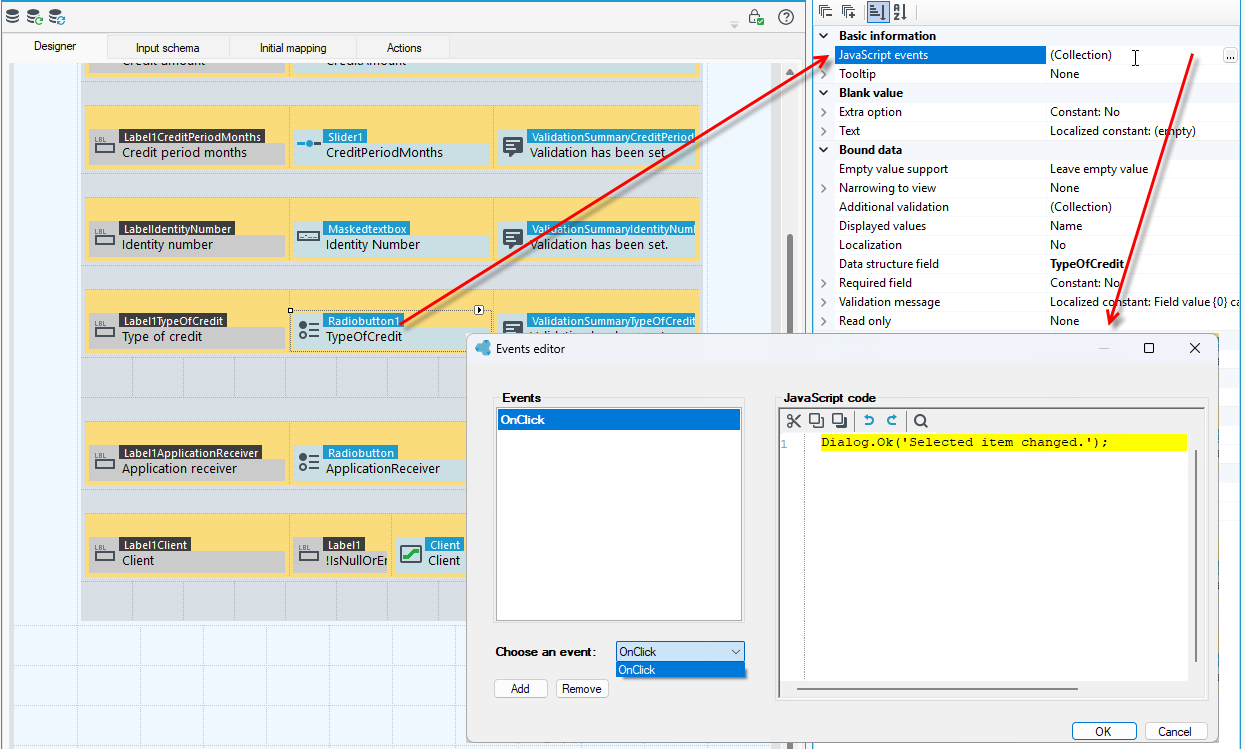The width and height of the screenshot is (1245, 749).
Task: Select the Slider1 CreditPeriodMonths control
Action: (391, 145)
